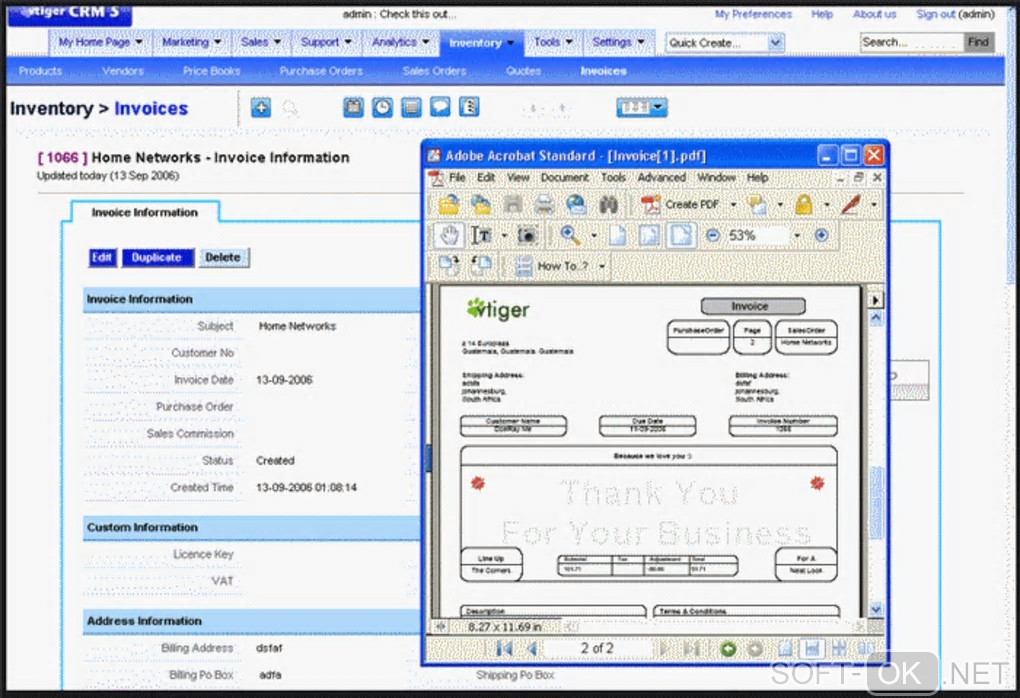Click the CRM Search input field
This screenshot has height=698, width=1020.
pyautogui.click(x=911, y=43)
